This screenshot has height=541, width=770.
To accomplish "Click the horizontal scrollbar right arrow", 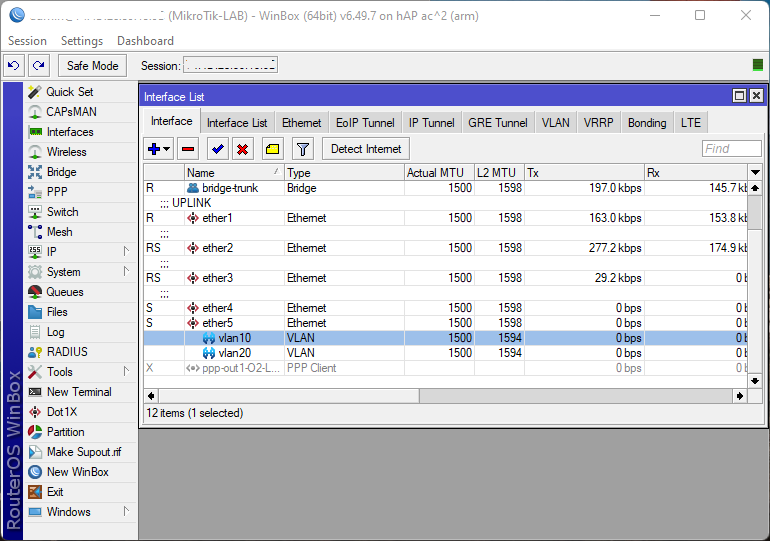I will [x=740, y=396].
